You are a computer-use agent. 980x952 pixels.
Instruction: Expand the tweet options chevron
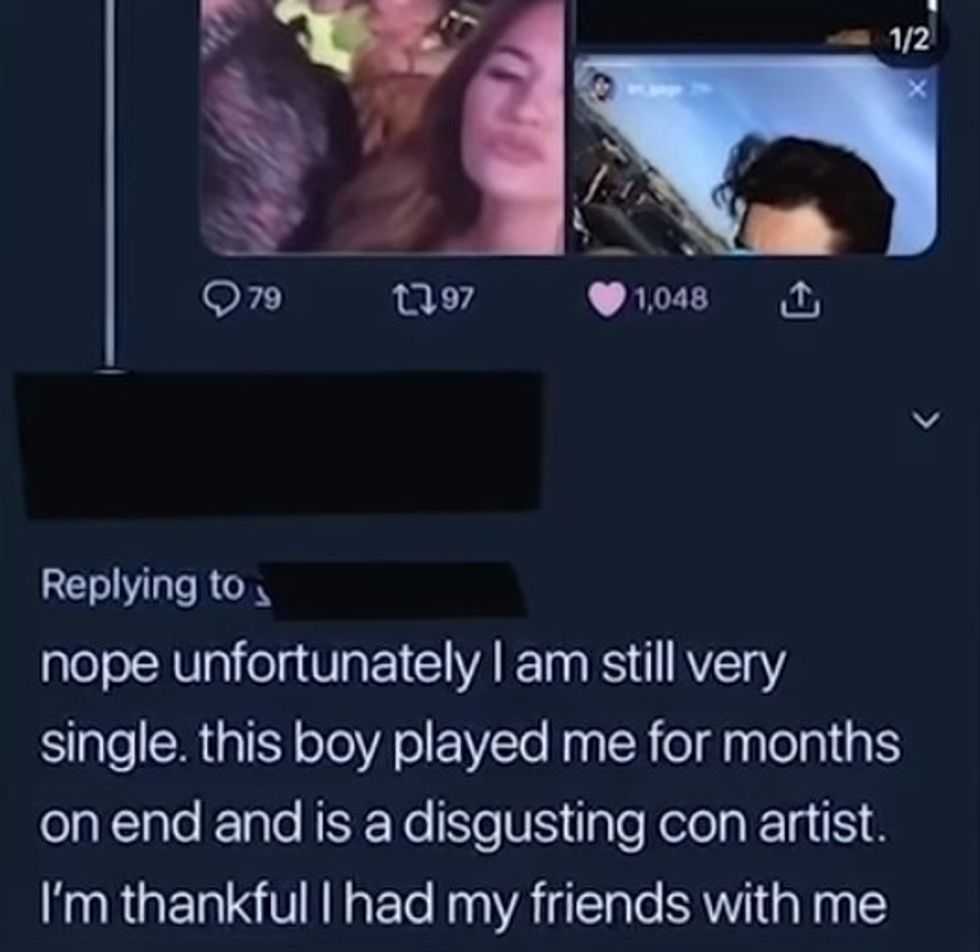pyautogui.click(x=929, y=423)
